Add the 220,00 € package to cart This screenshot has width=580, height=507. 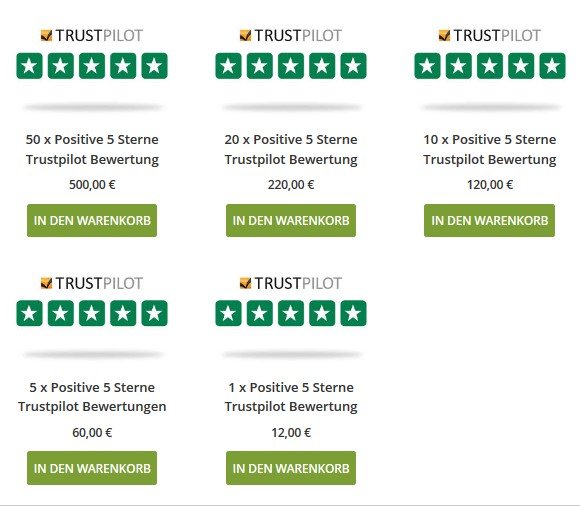click(x=291, y=220)
